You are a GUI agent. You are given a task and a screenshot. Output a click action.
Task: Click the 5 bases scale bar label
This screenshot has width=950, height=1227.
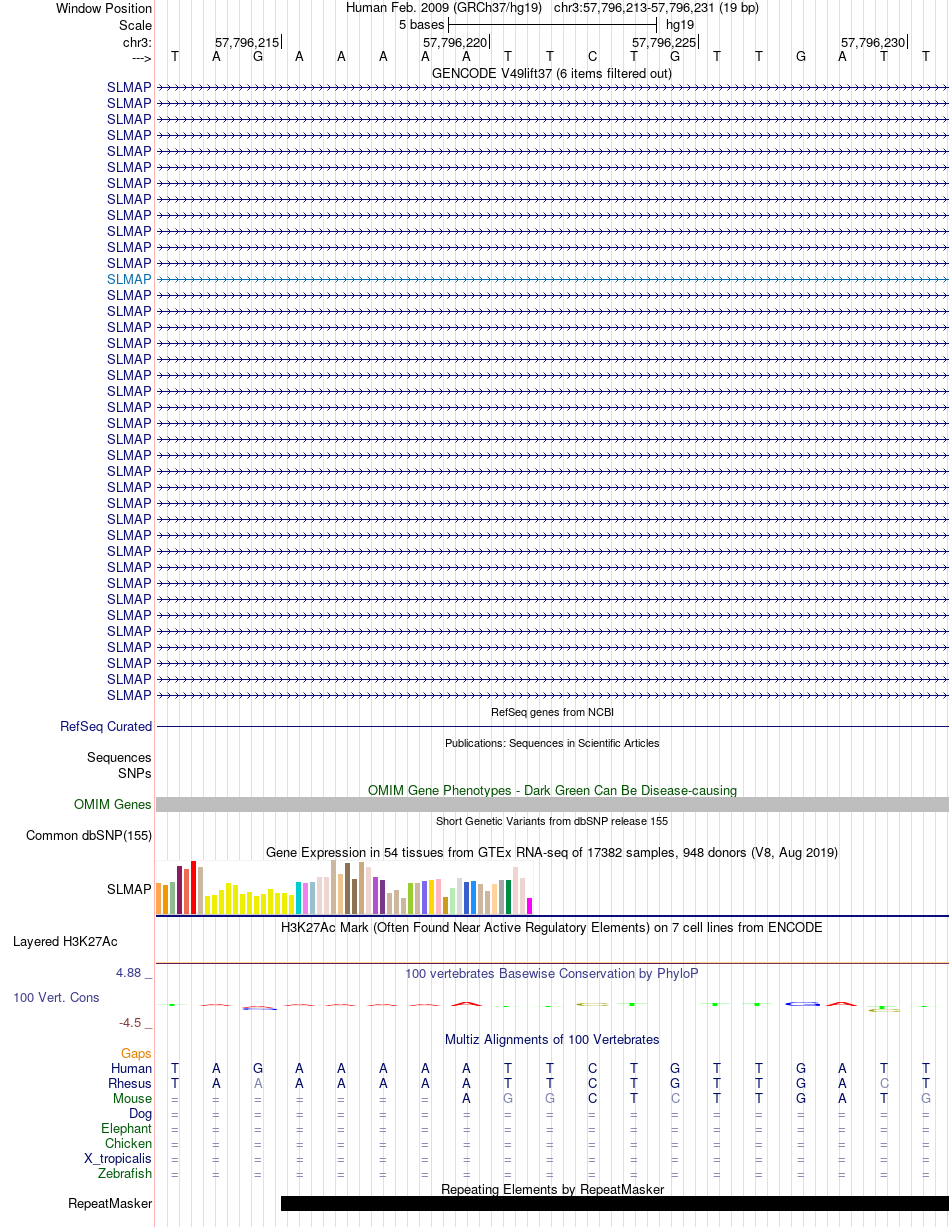click(x=421, y=24)
